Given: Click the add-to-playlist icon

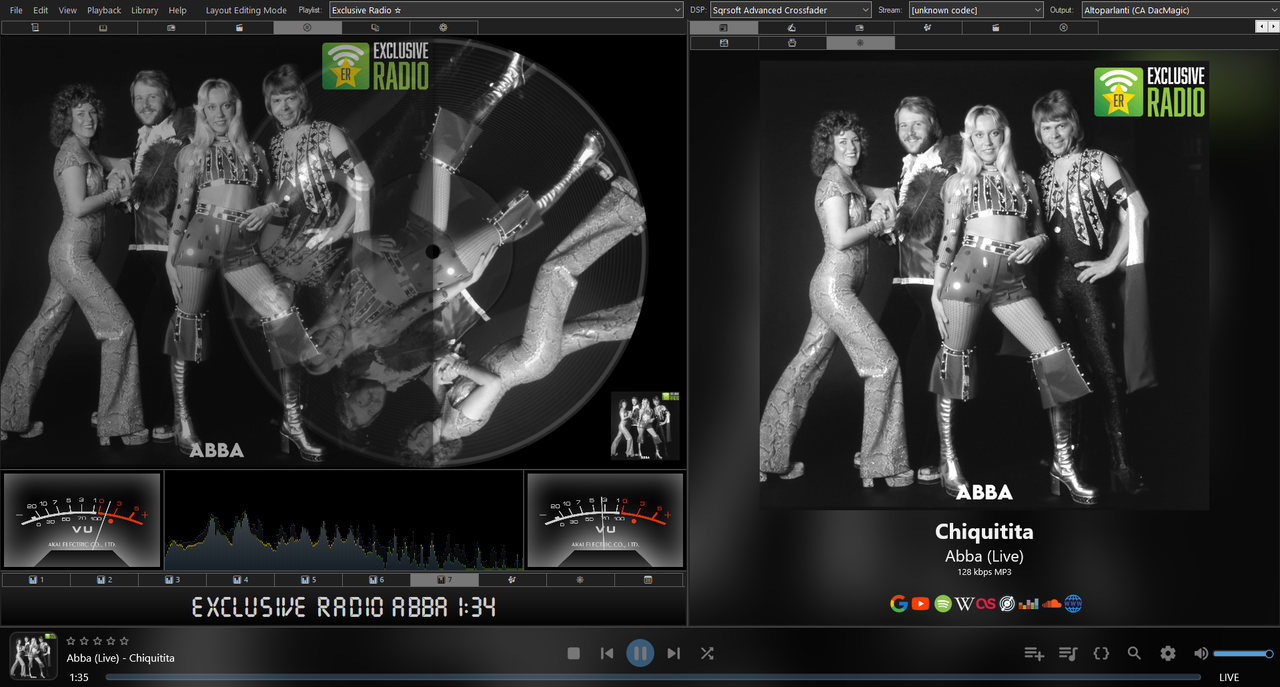Looking at the screenshot, I should pyautogui.click(x=1034, y=653).
